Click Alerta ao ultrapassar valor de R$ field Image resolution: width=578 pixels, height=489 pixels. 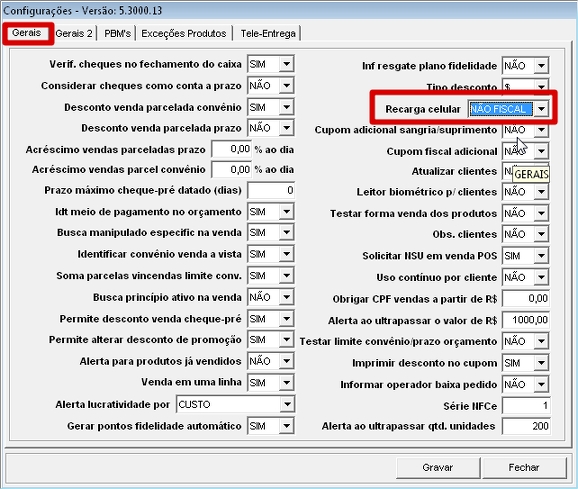pyautogui.click(x=526, y=320)
